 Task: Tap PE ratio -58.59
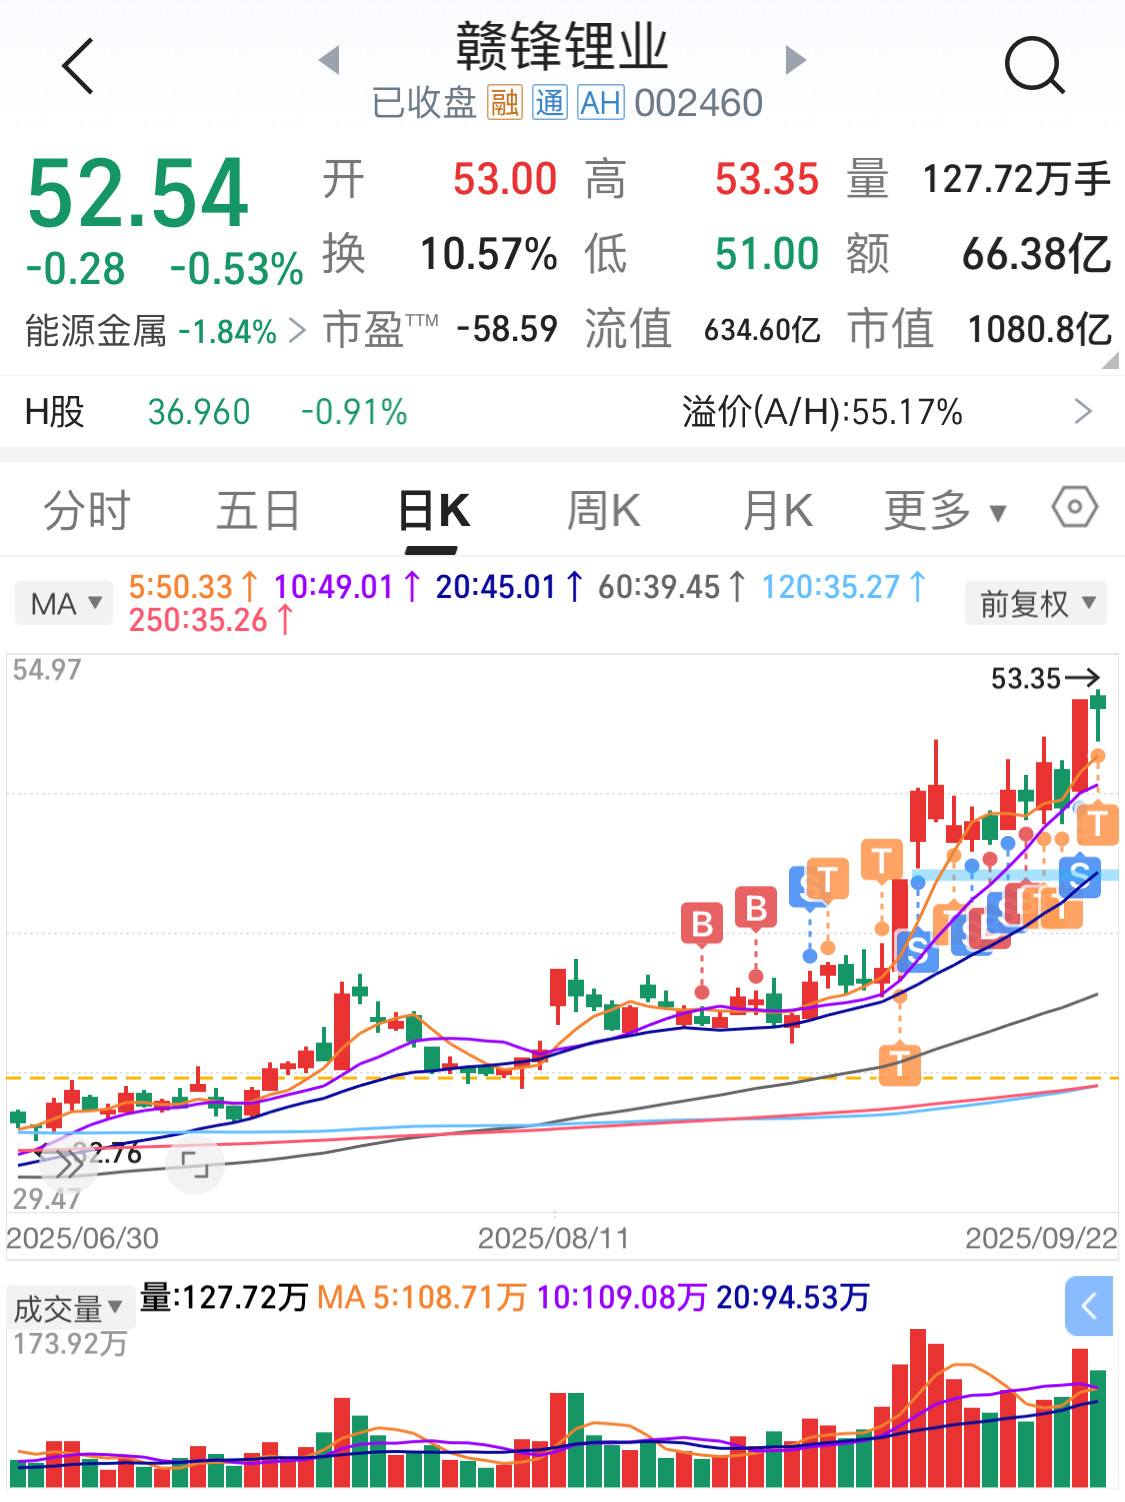tap(507, 329)
